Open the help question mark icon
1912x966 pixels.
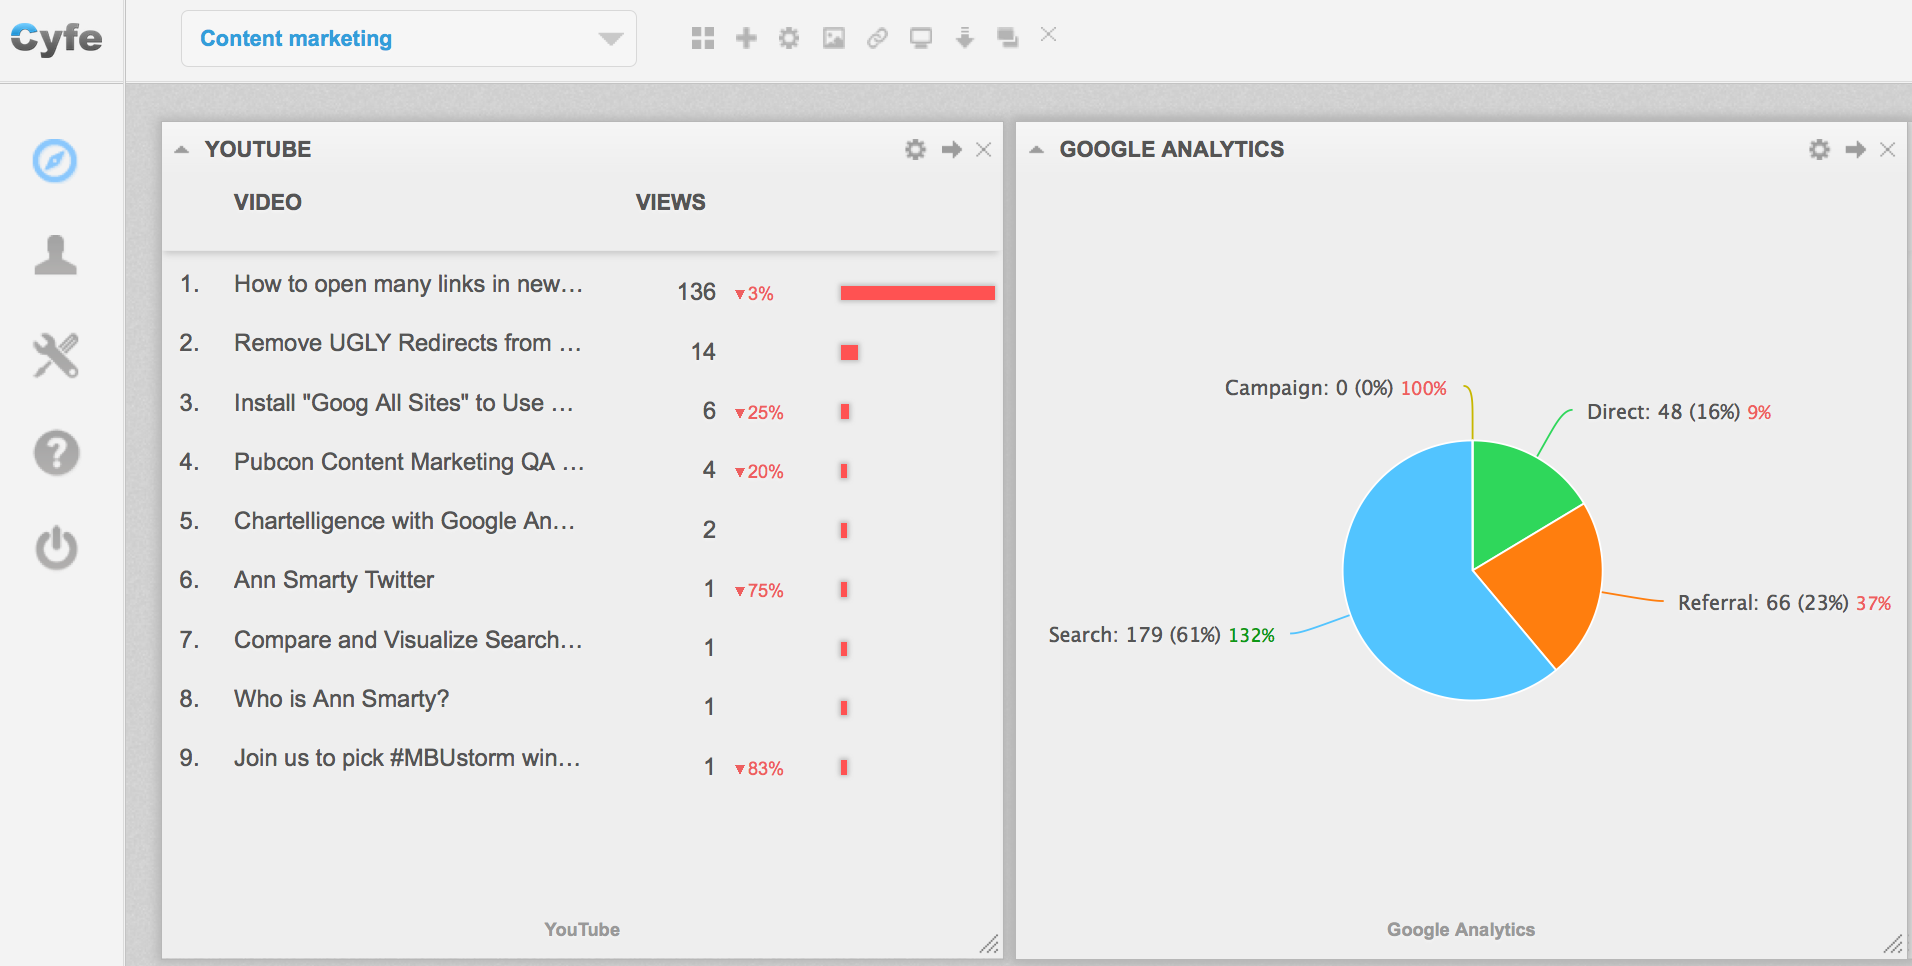click(55, 453)
